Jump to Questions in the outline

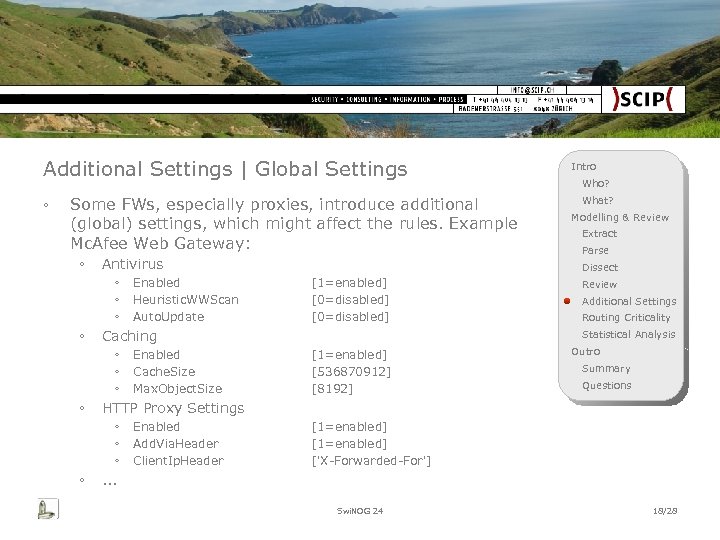coord(607,386)
